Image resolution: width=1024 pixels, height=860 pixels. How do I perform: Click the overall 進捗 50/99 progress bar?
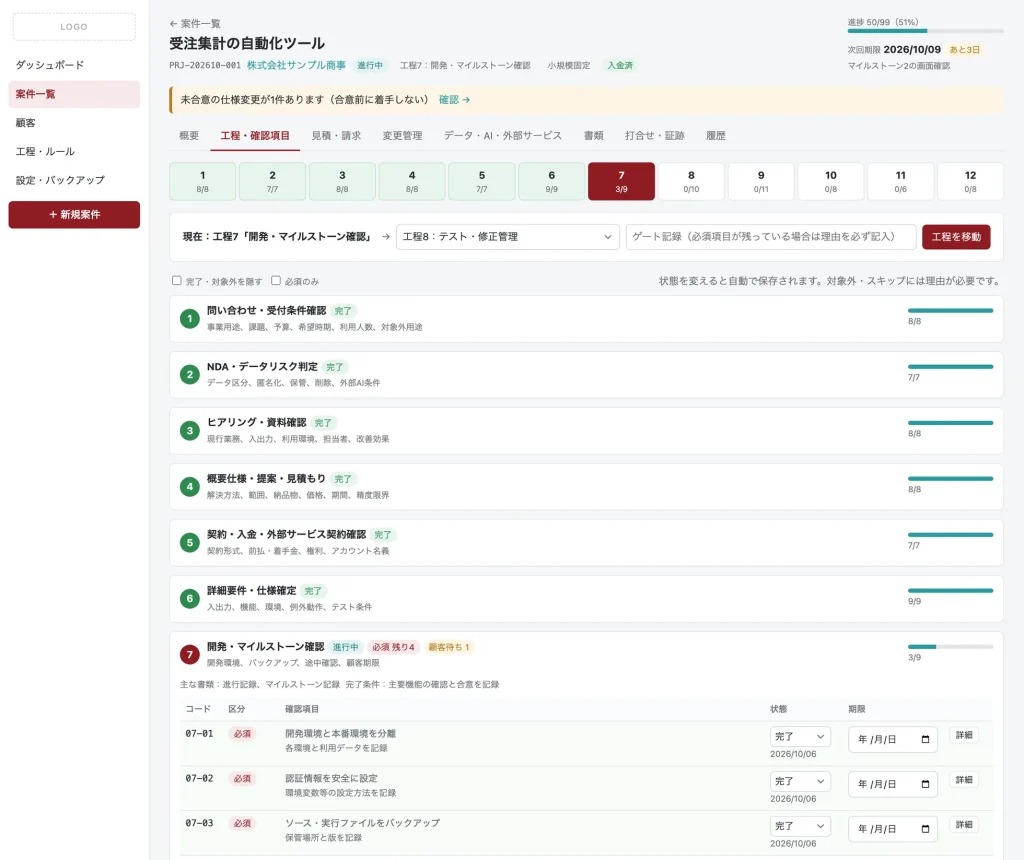pos(925,31)
